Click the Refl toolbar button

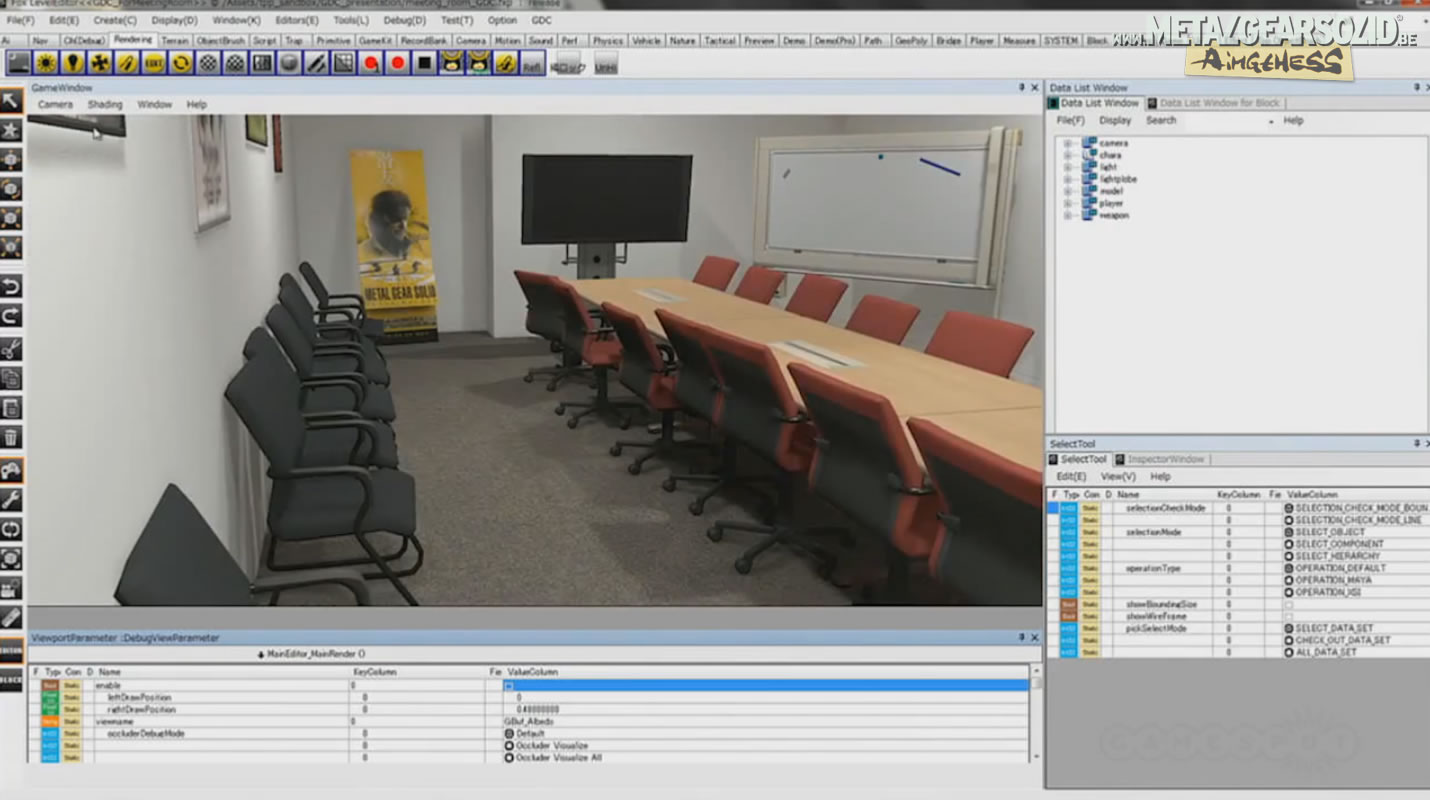point(533,63)
